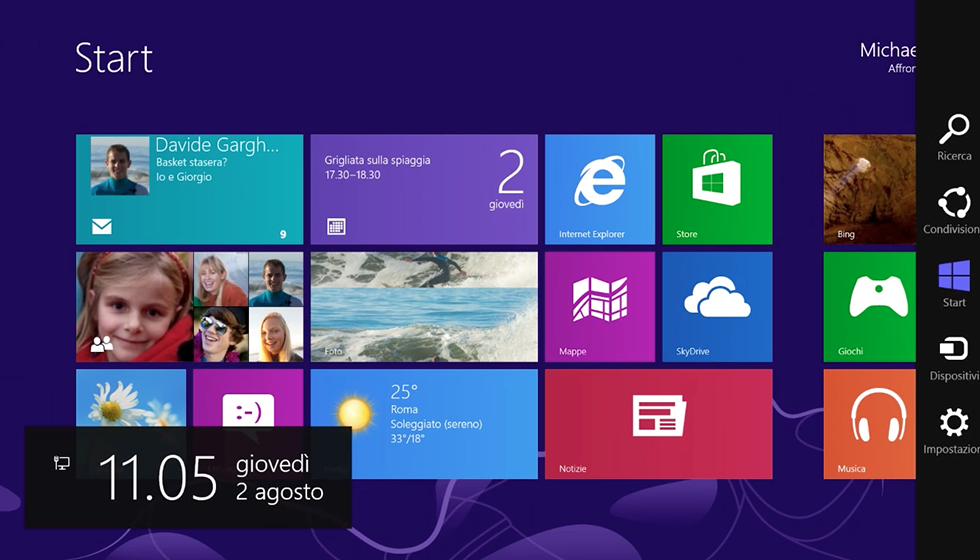The width and height of the screenshot is (980, 560).
Task: Open the Notizie news tile
Action: click(658, 423)
